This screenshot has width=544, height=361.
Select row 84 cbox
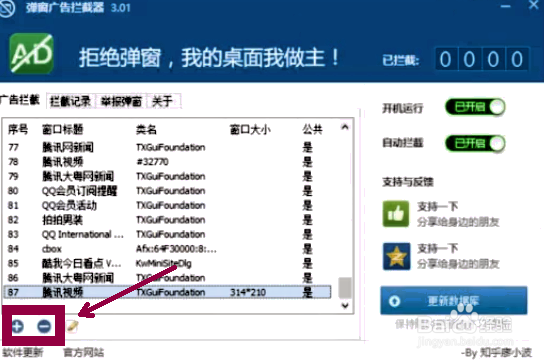click(x=168, y=249)
